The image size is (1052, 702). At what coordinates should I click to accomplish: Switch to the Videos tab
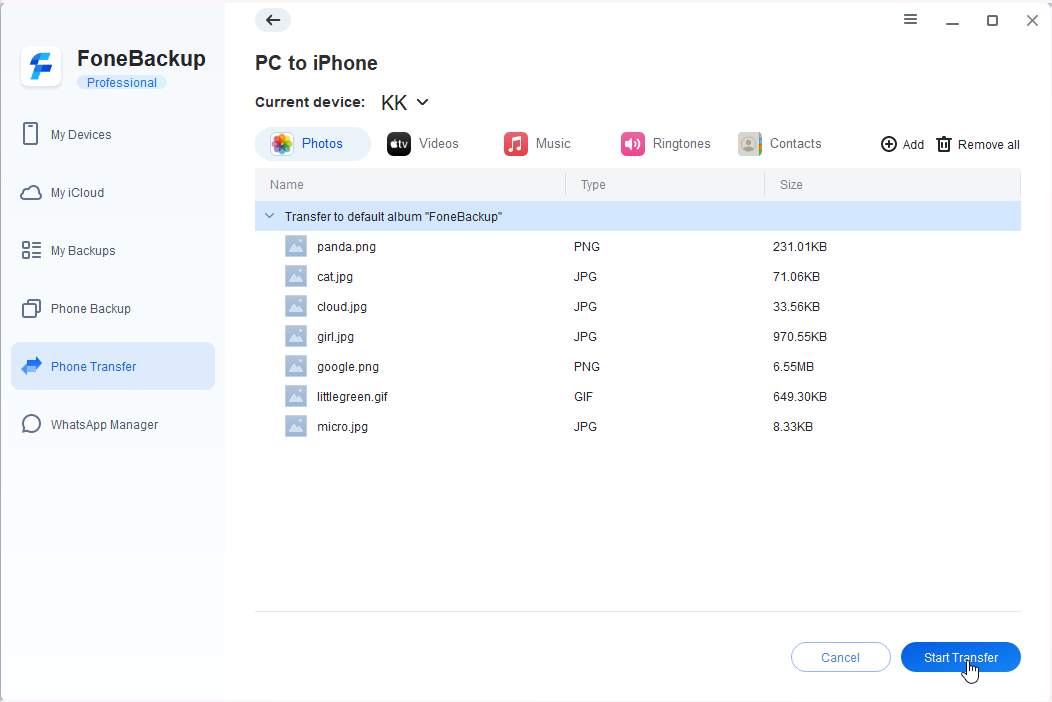point(423,144)
